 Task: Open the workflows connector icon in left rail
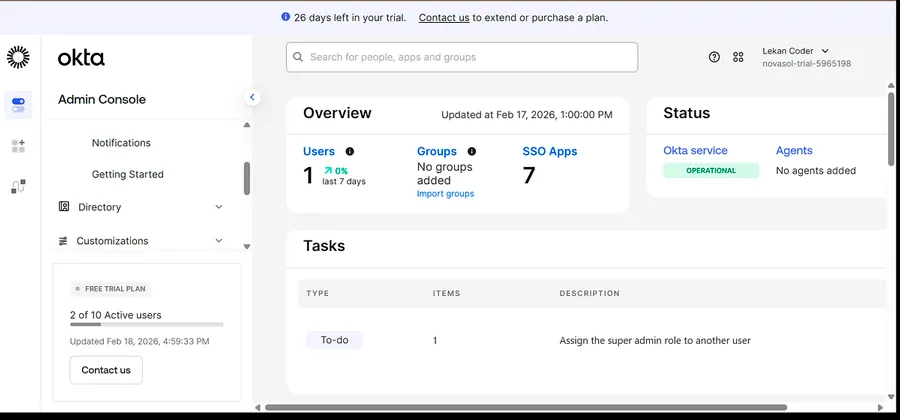(18, 186)
